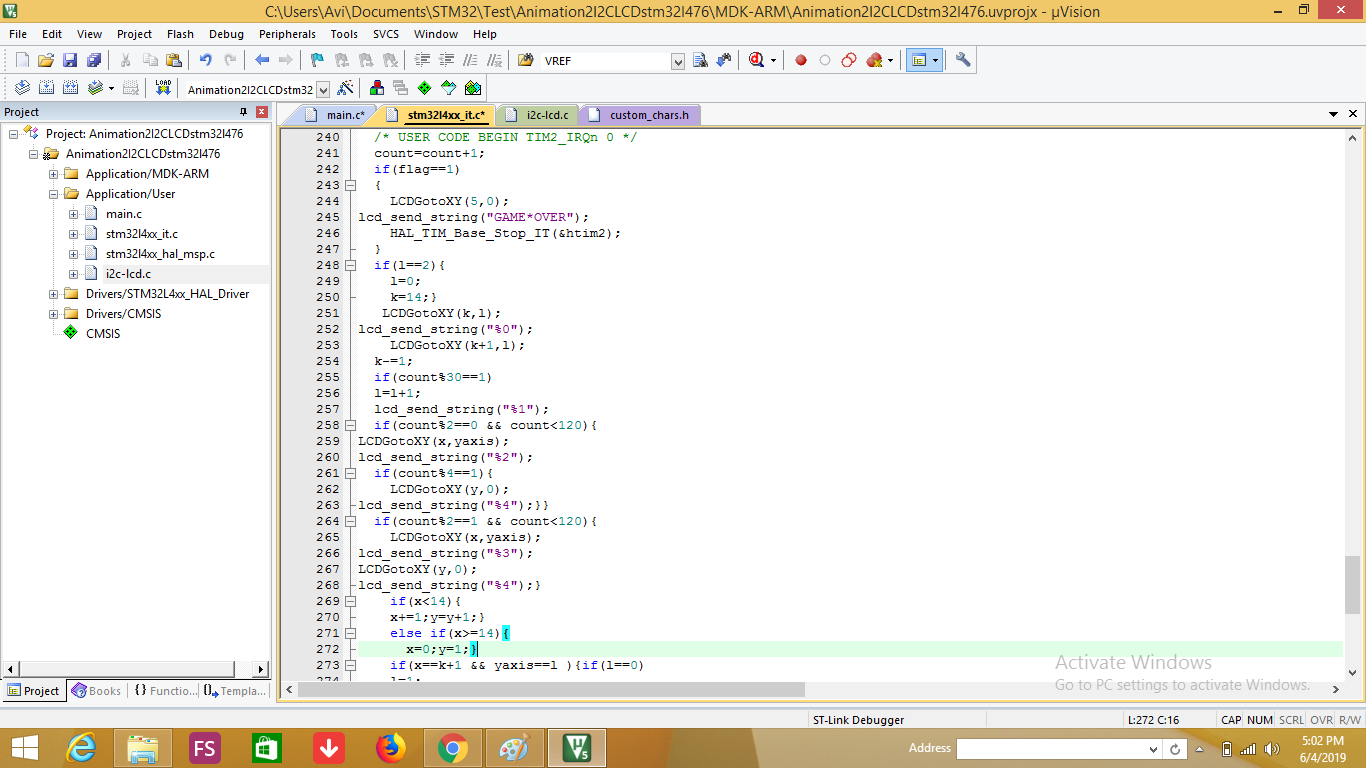This screenshot has height=768, width=1366.
Task: Click the Save All icon
Action: point(94,60)
